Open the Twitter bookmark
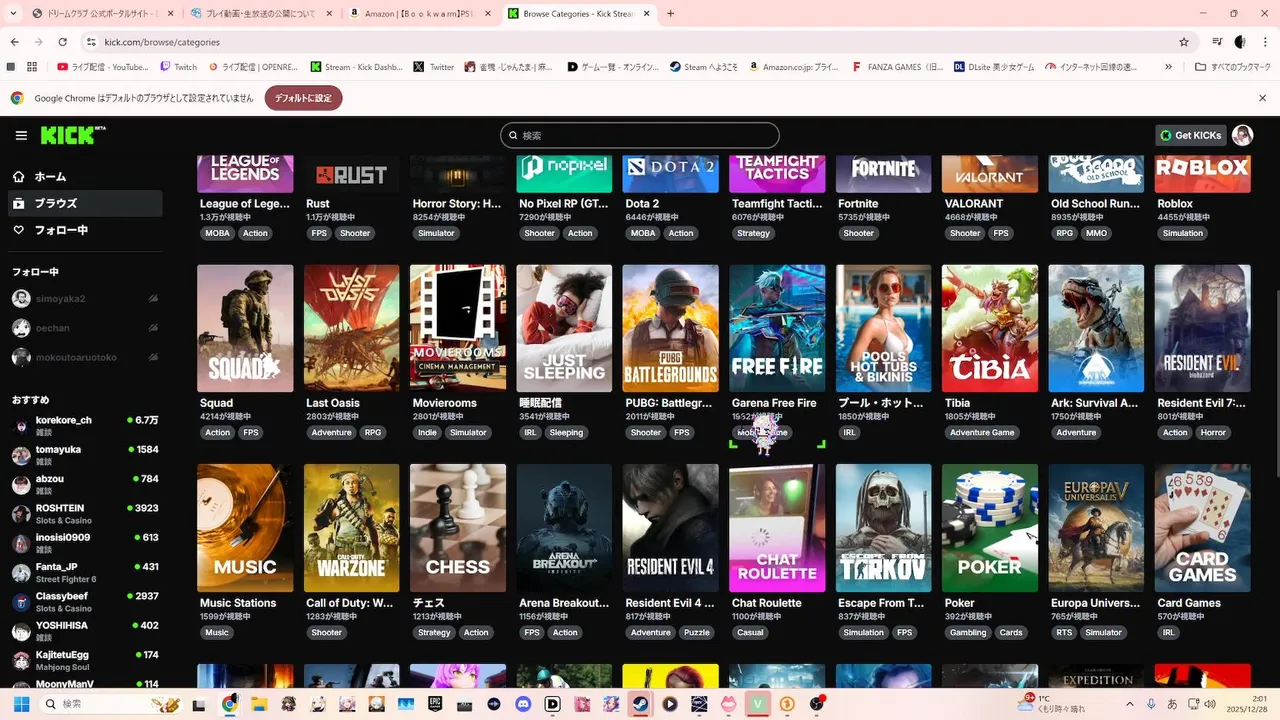The height and width of the screenshot is (720, 1280). coord(435,67)
